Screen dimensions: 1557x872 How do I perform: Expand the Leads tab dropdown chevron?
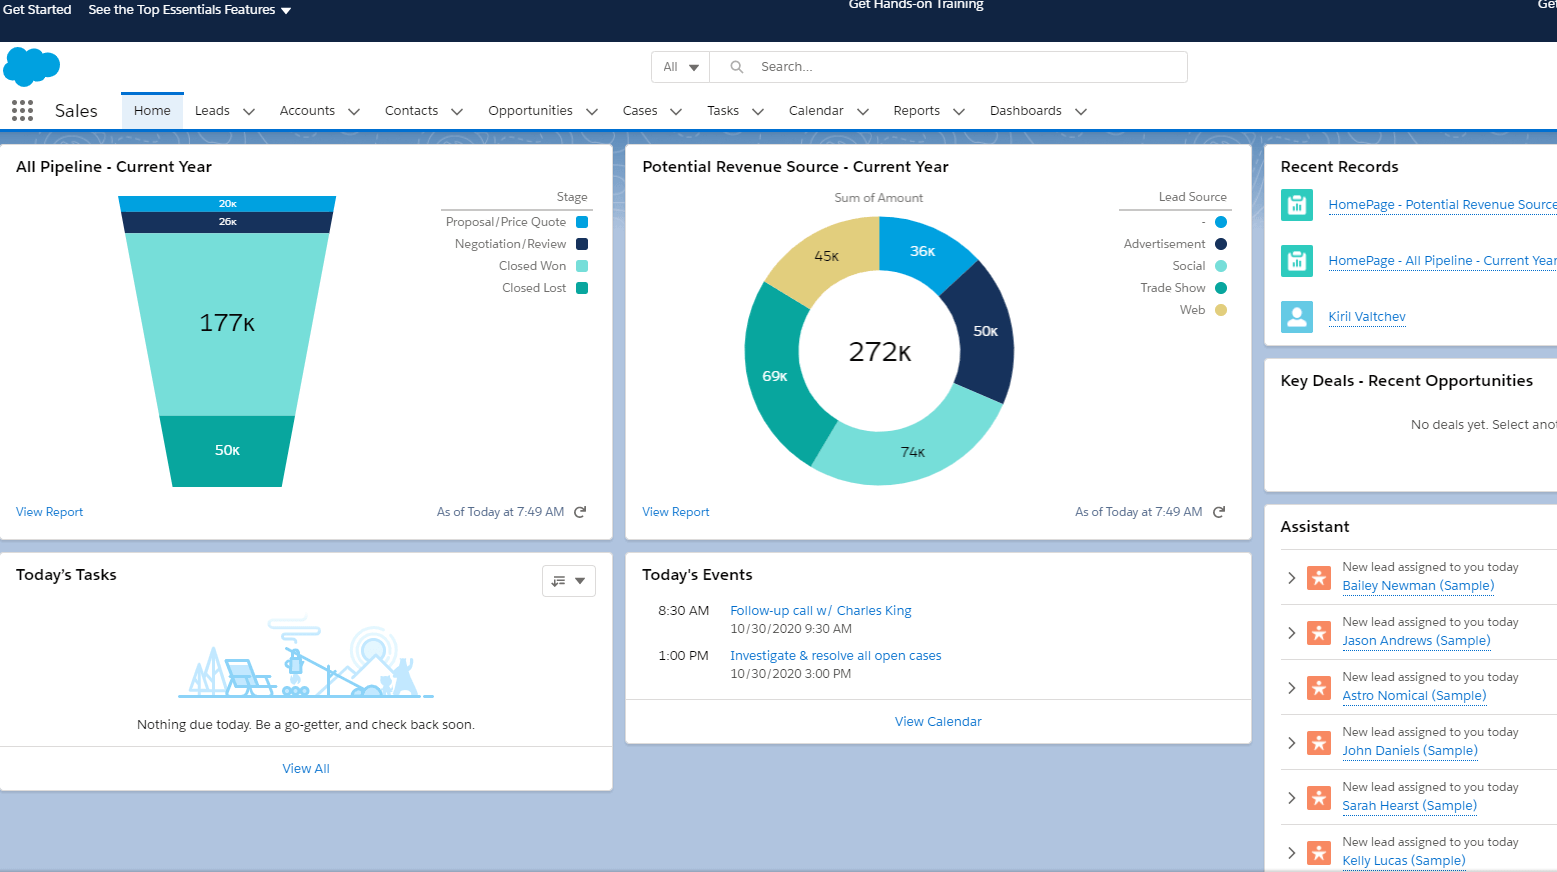pos(249,112)
